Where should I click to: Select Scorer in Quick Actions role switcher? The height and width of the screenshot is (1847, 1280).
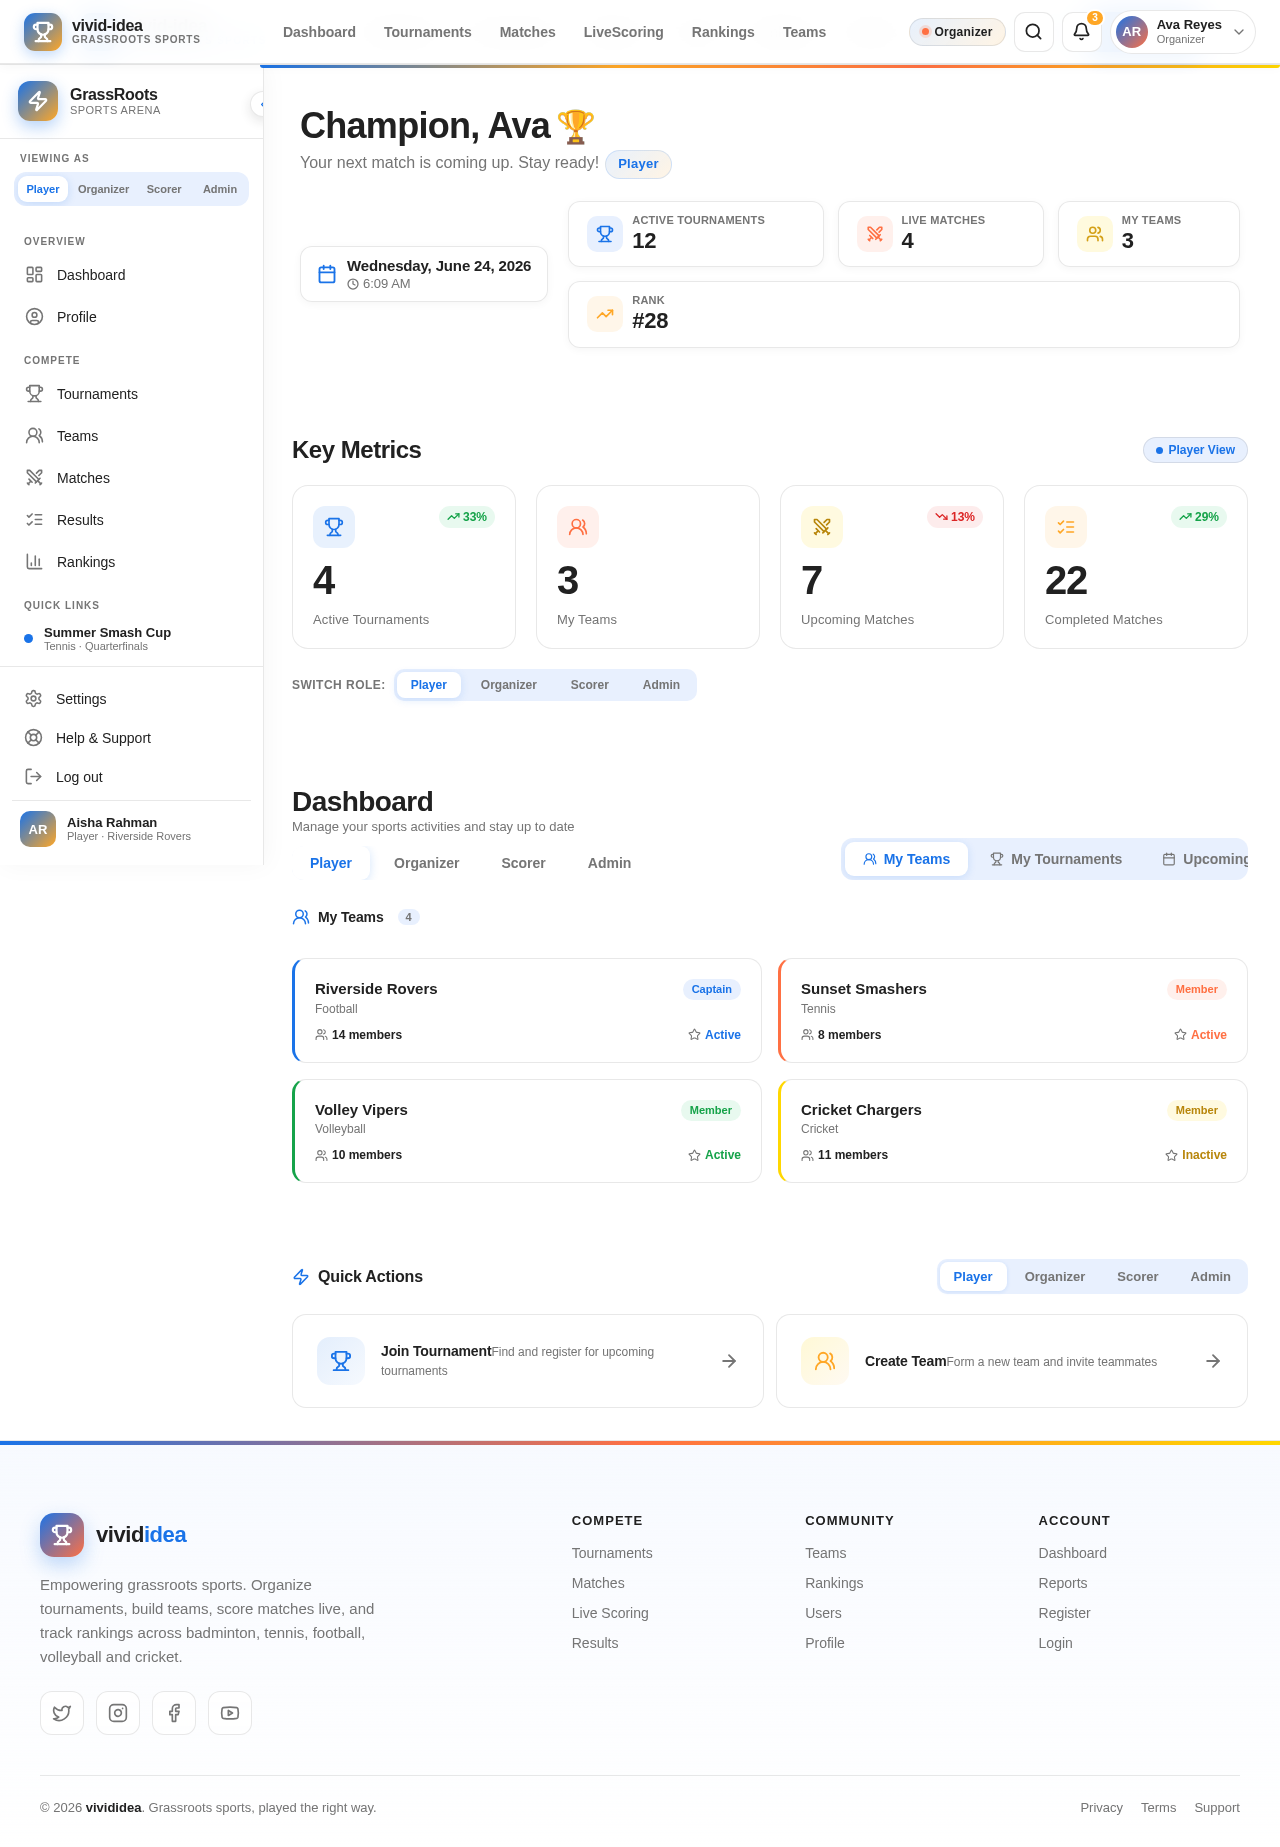coord(1138,1277)
